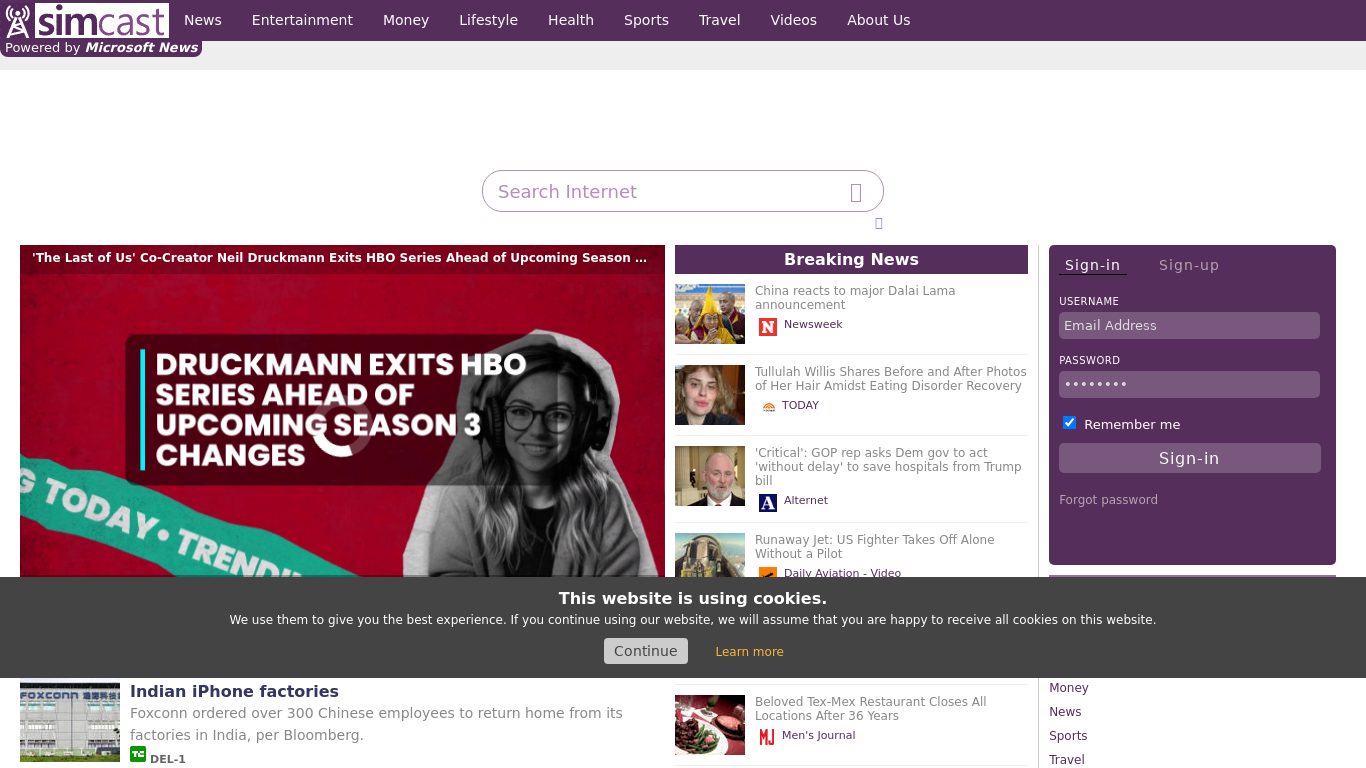Click the News link in sidebar list
The width and height of the screenshot is (1366, 768).
[1065, 712]
